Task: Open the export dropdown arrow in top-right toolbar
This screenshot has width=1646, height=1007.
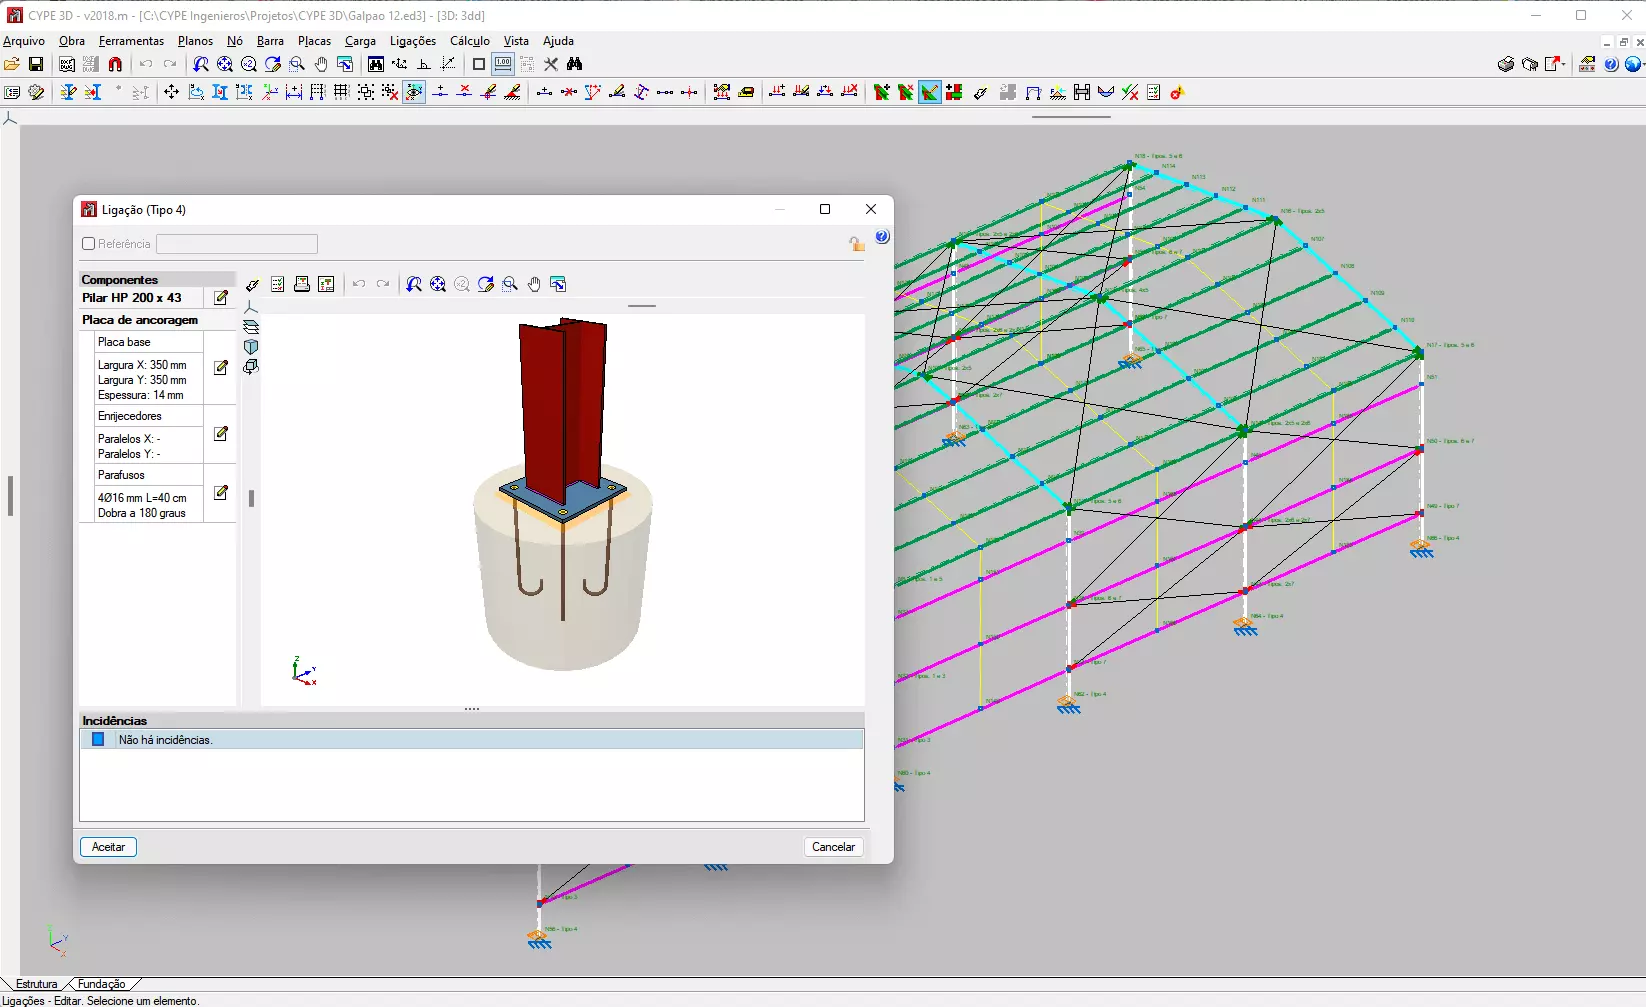Action: click(x=1563, y=64)
